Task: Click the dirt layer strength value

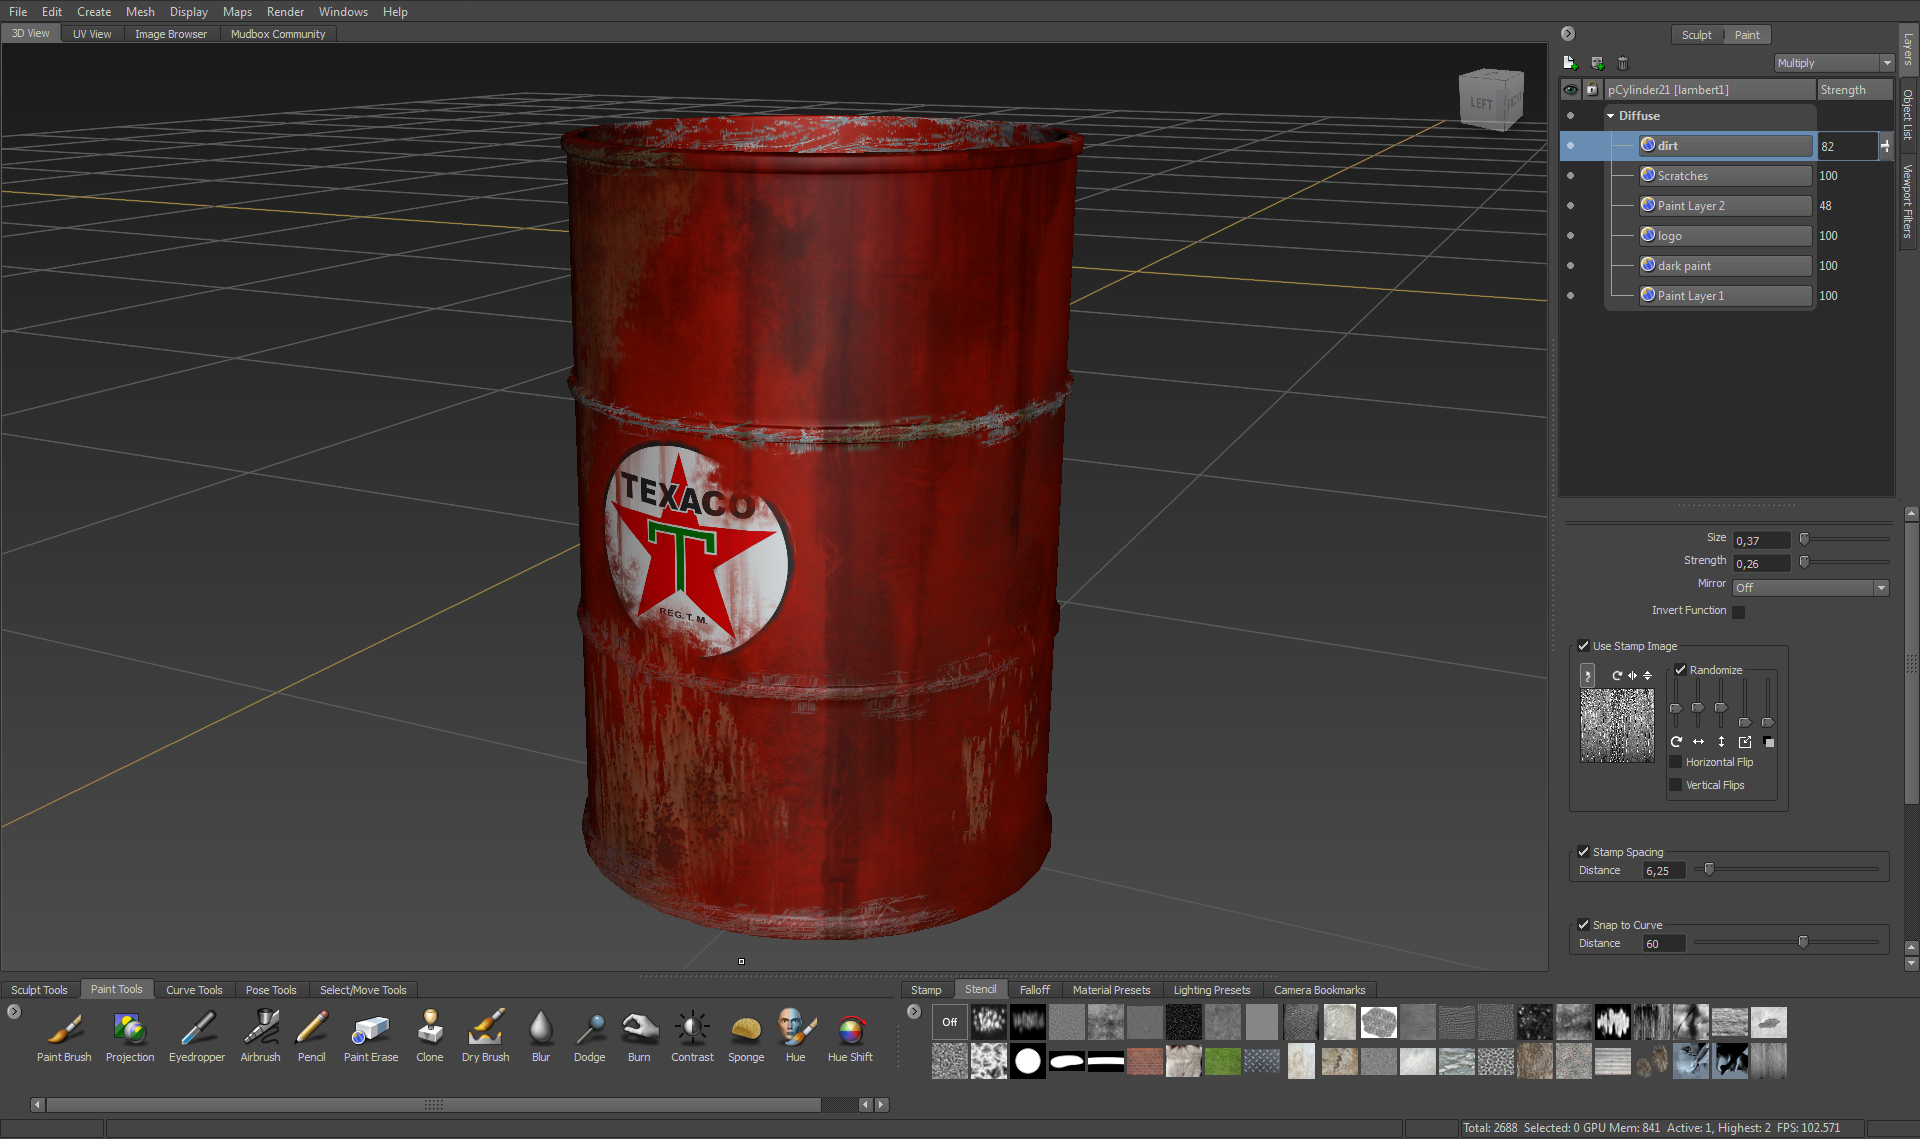Action: (1846, 146)
